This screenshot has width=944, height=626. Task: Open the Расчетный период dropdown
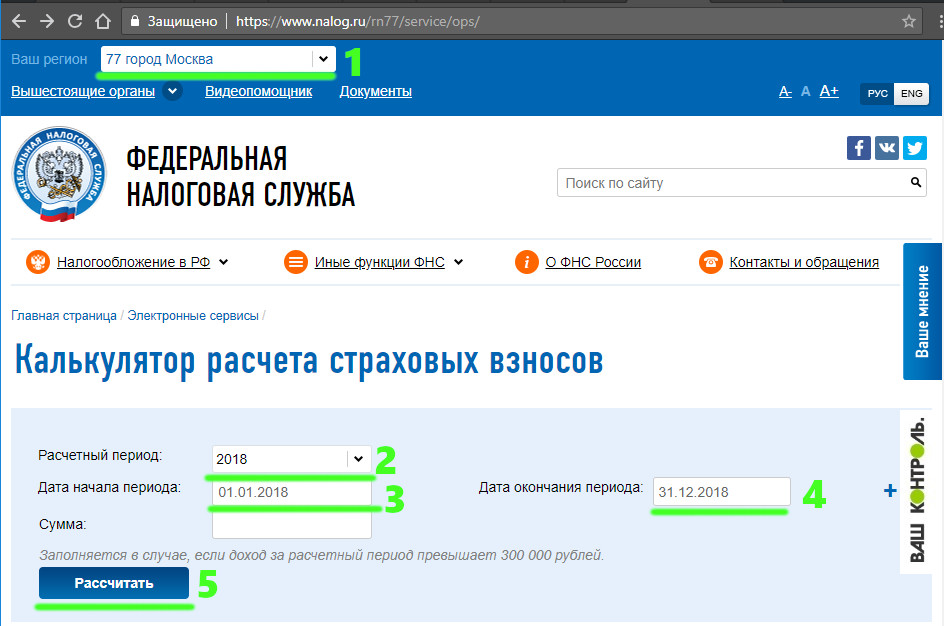357,458
